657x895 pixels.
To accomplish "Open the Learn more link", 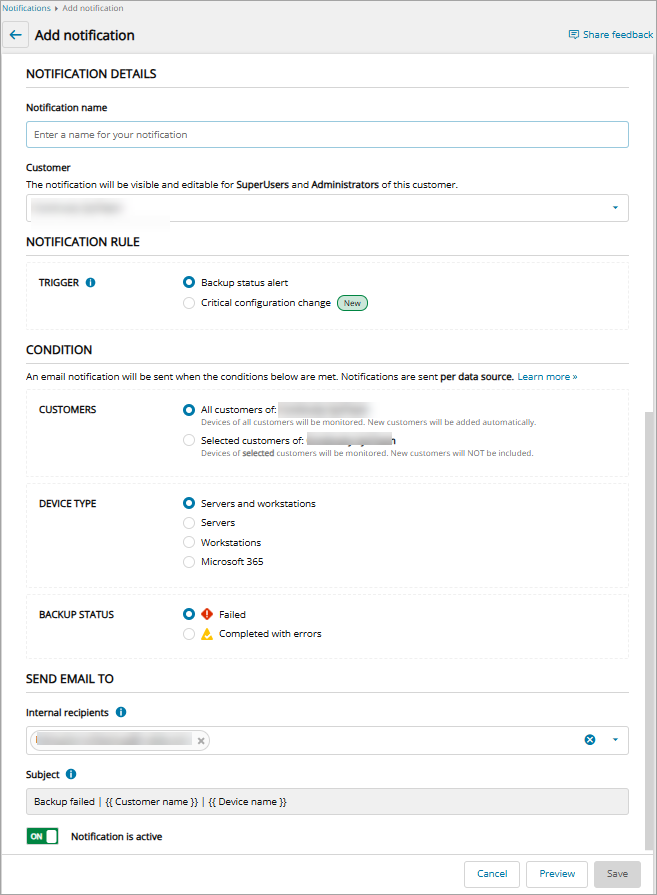I will tap(547, 377).
